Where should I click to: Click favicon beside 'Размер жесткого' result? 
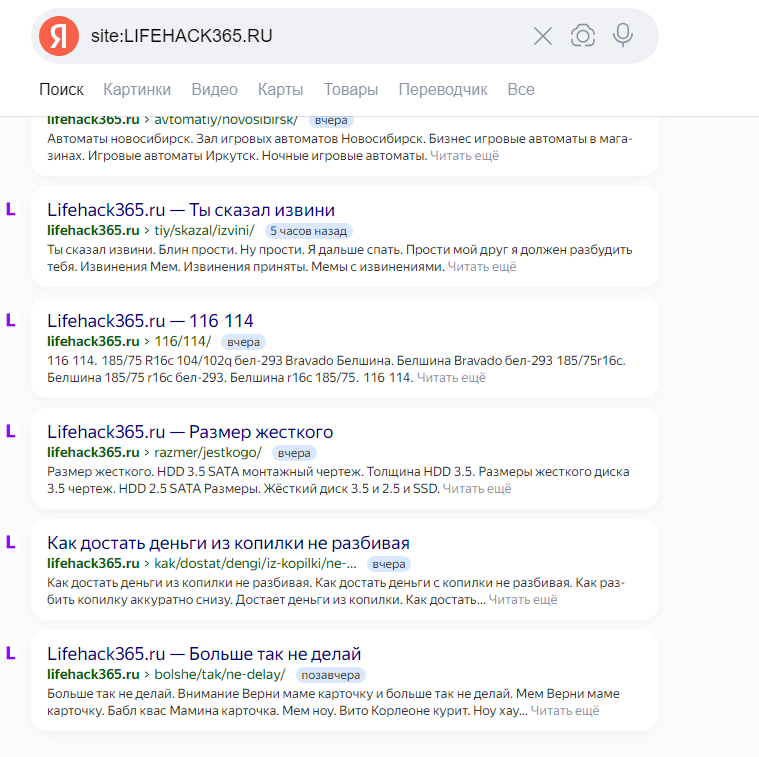click(11, 431)
